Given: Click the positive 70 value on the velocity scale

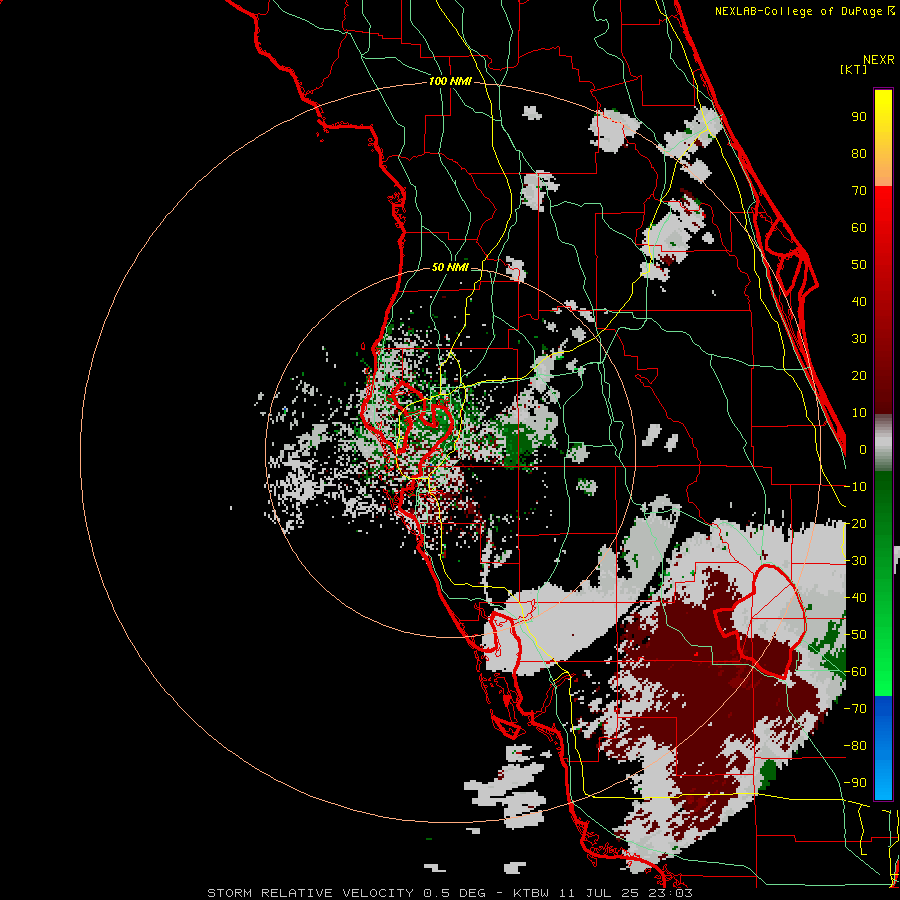Looking at the screenshot, I should point(859,191).
